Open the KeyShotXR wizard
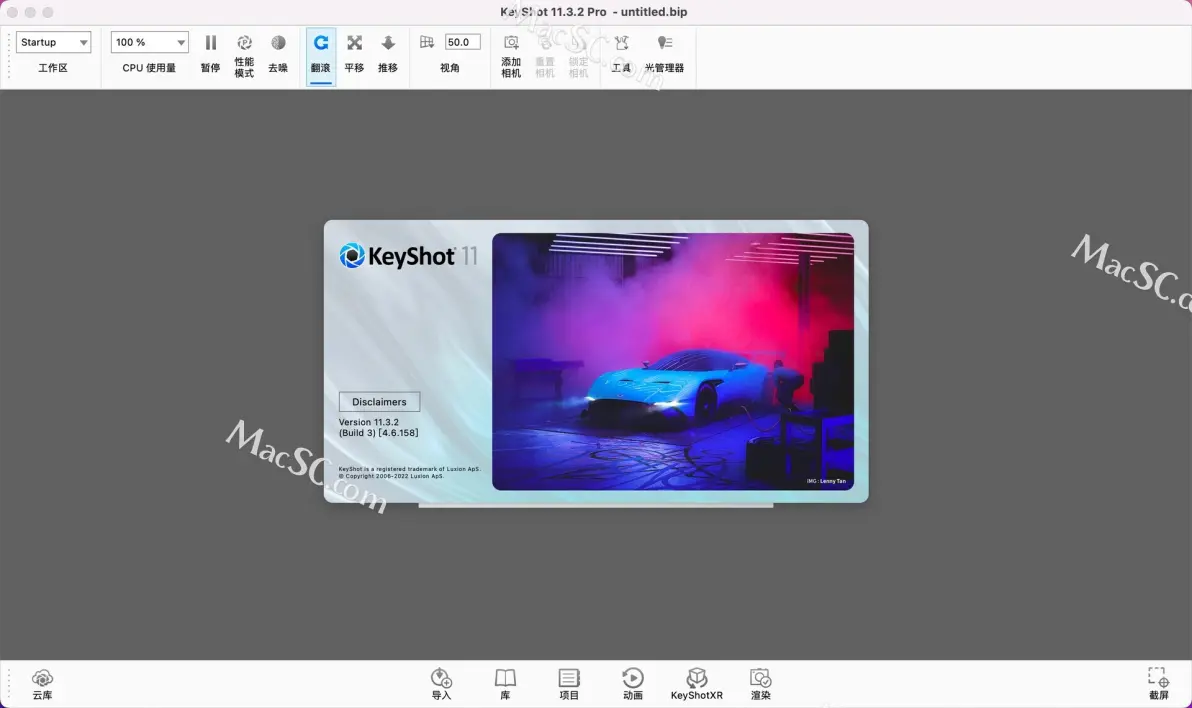 point(696,684)
